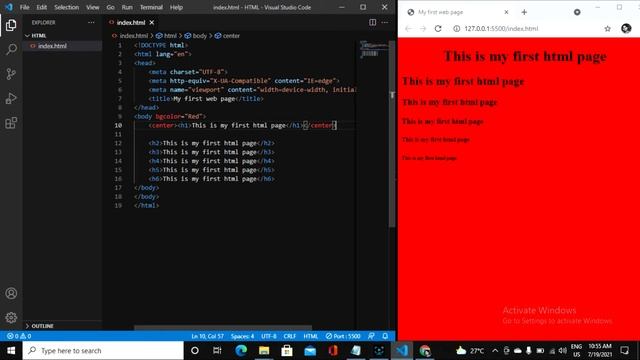The width and height of the screenshot is (640, 360).
Task: Open the Windows Start menu
Action: click(11, 350)
